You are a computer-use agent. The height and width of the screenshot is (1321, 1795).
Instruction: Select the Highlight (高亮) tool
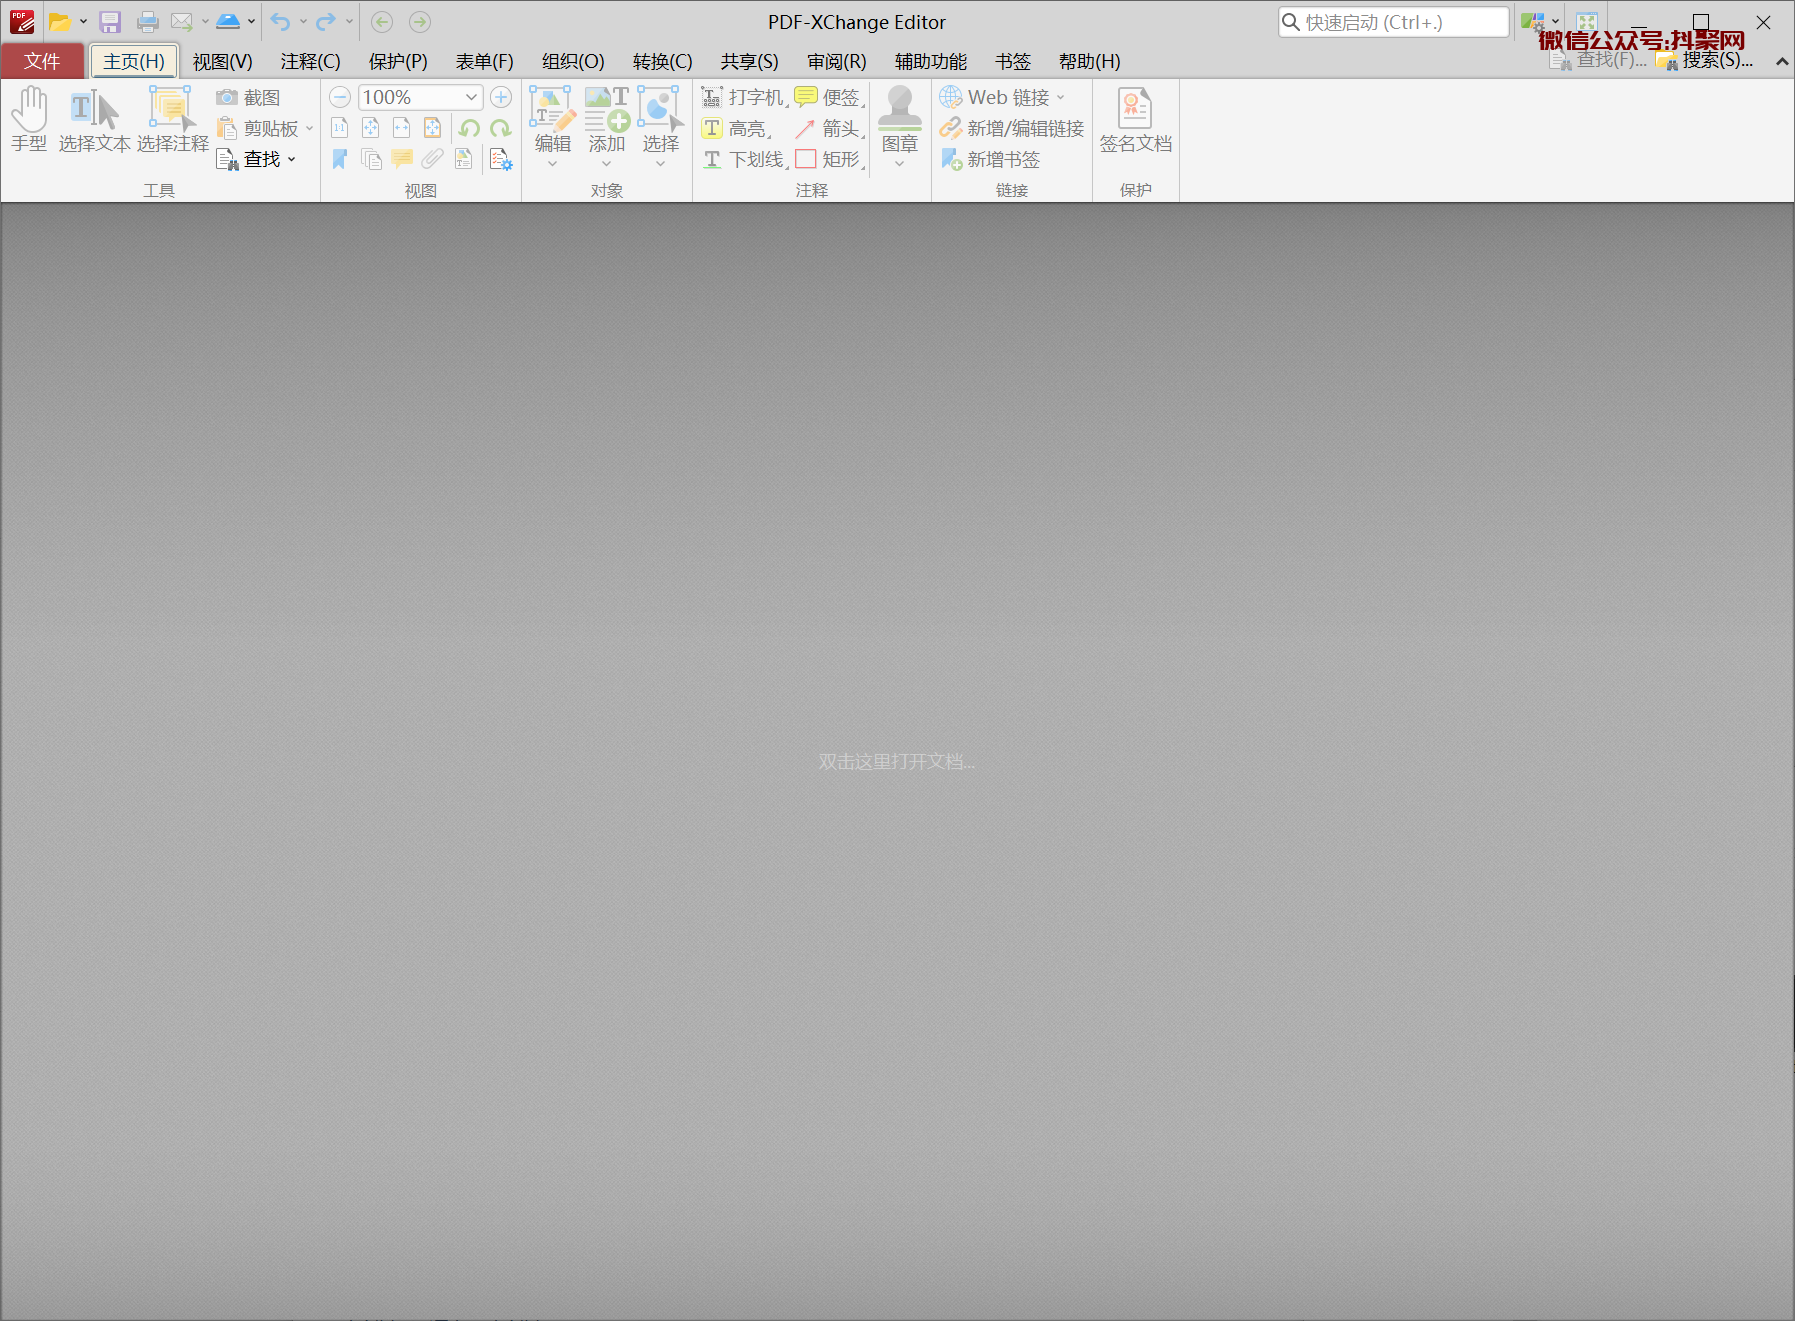(736, 129)
